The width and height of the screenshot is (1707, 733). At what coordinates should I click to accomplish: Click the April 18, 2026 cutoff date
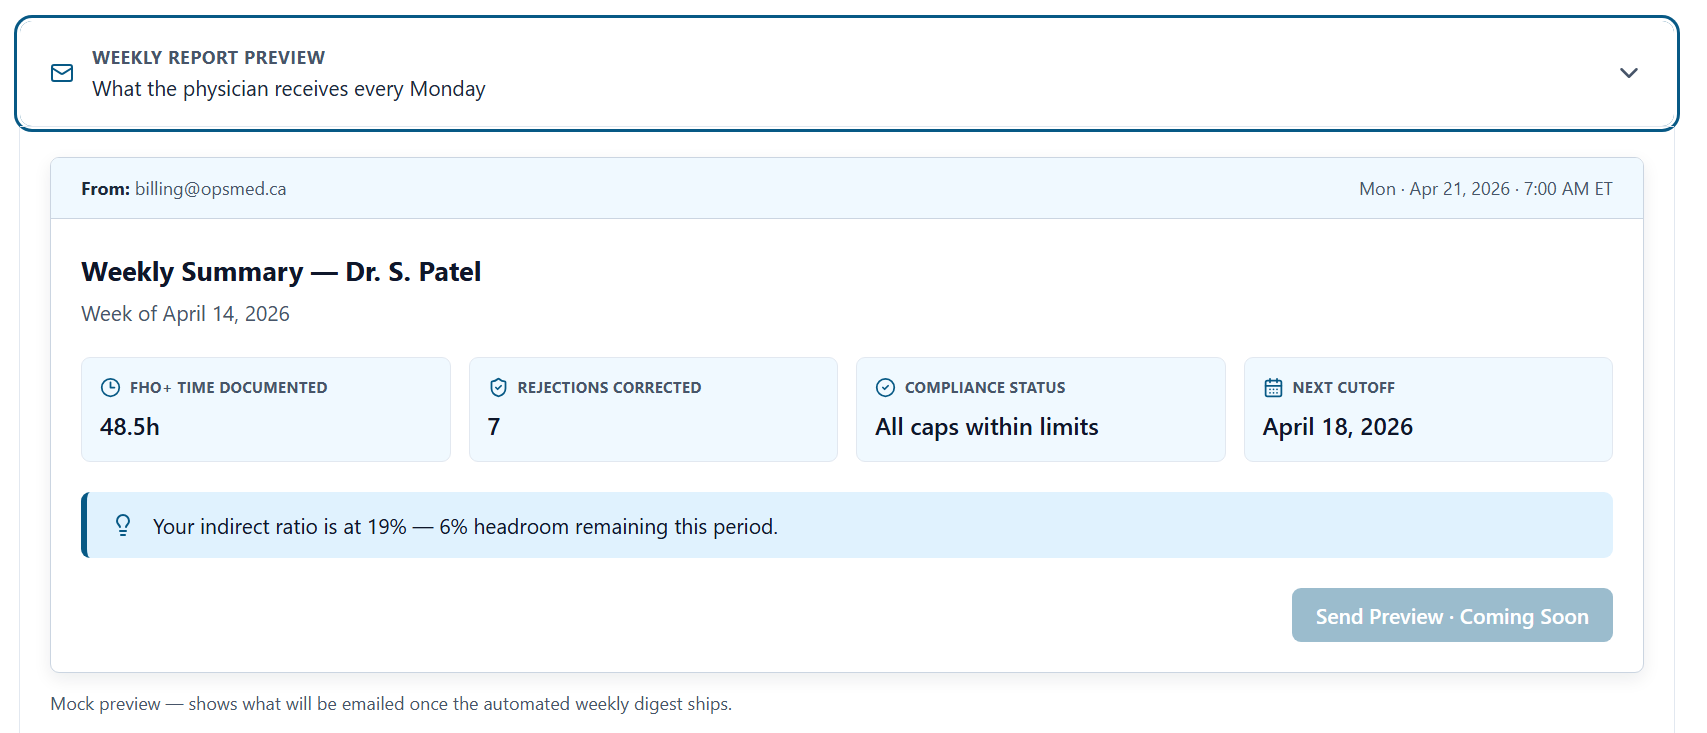[1337, 427]
